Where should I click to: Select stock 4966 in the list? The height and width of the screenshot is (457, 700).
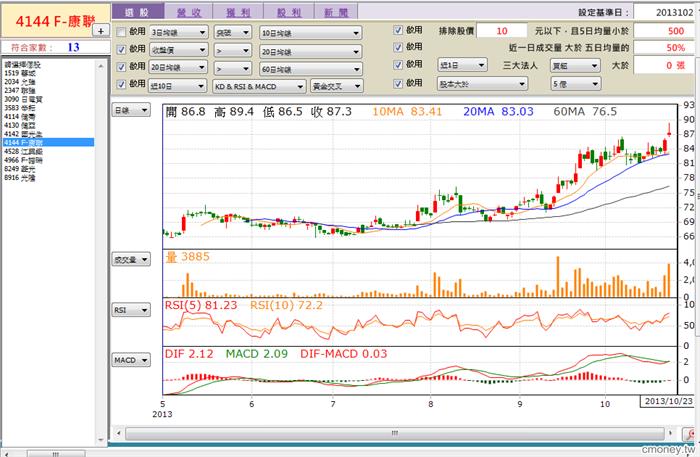pyautogui.click(x=48, y=160)
